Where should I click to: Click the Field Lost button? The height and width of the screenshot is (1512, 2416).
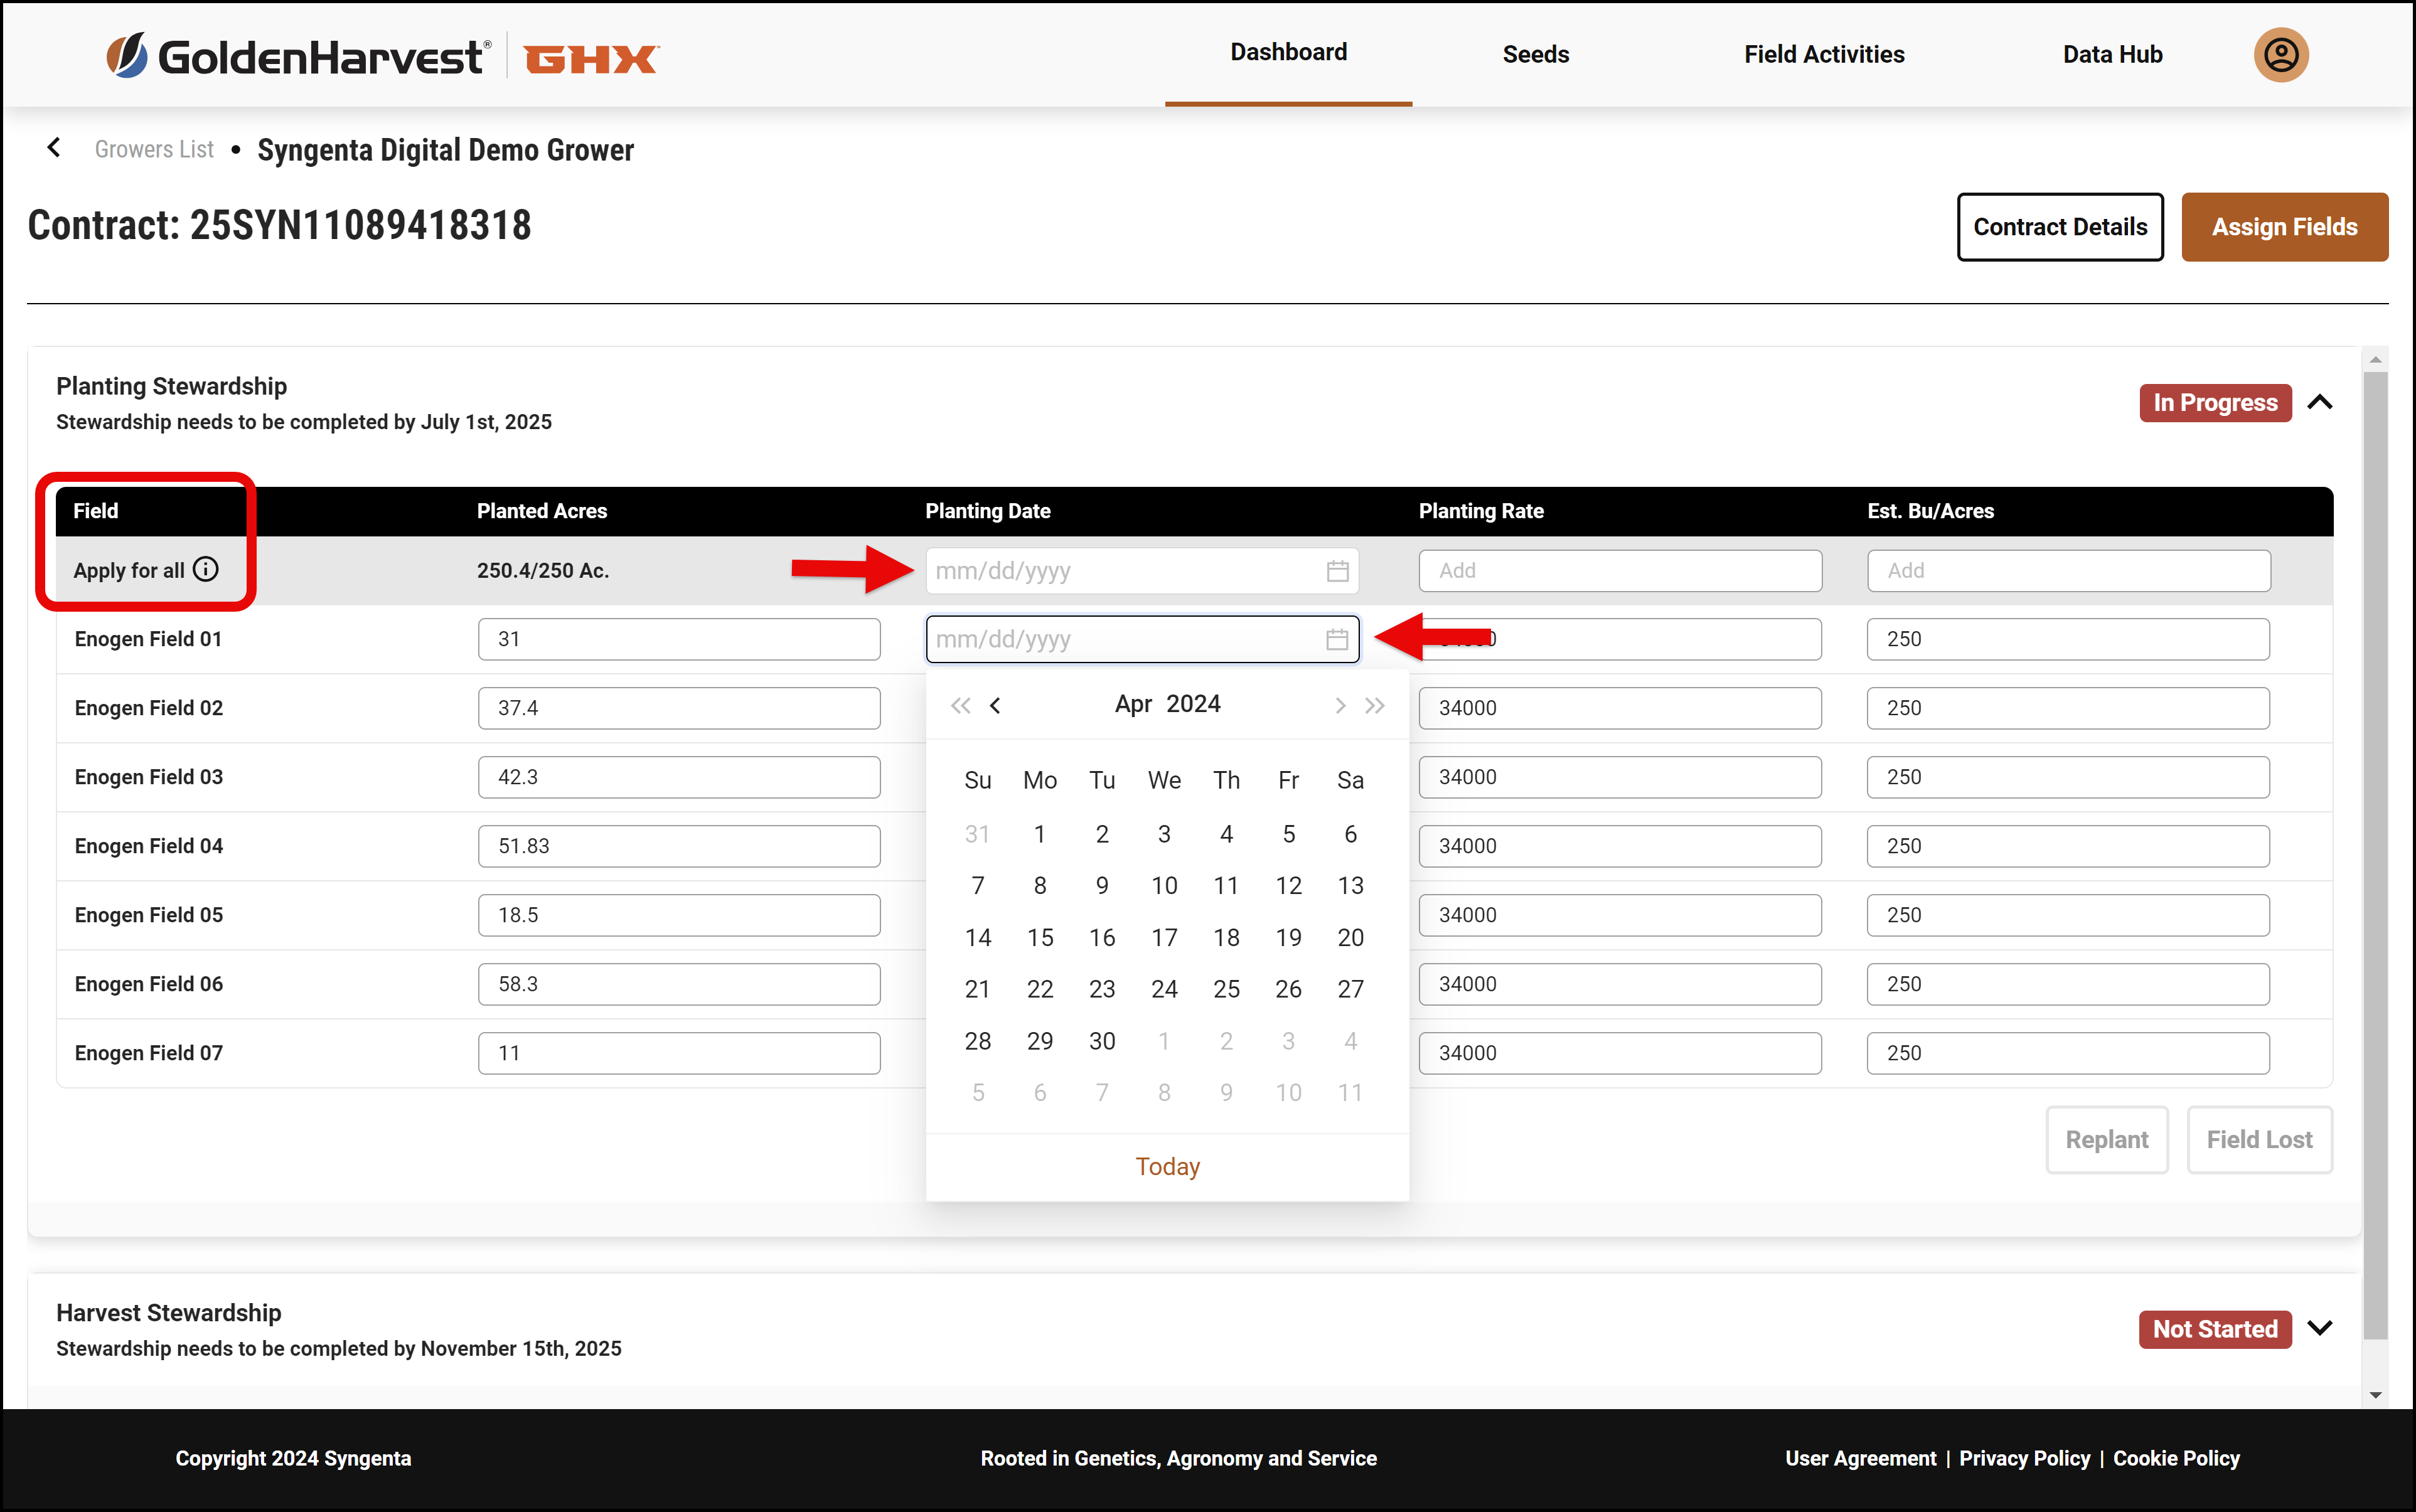(x=2259, y=1140)
